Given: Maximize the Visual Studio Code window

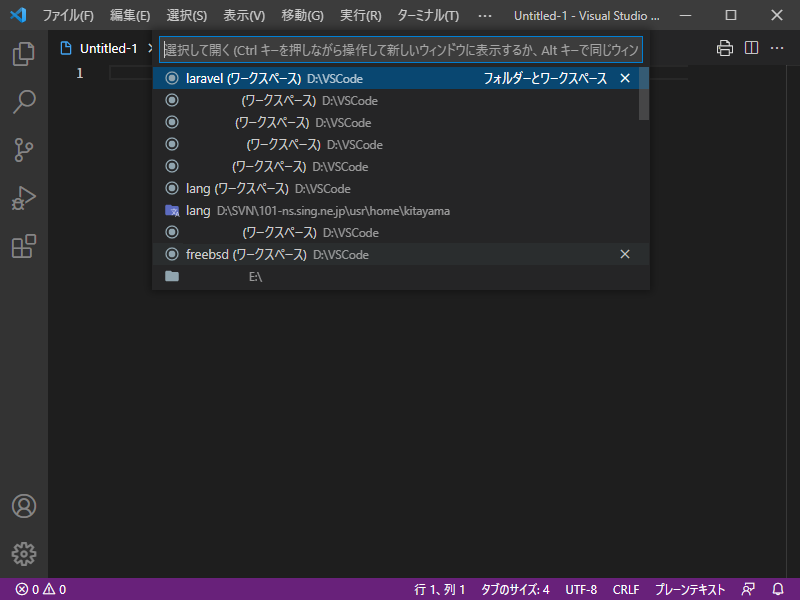Looking at the screenshot, I should tap(731, 15).
